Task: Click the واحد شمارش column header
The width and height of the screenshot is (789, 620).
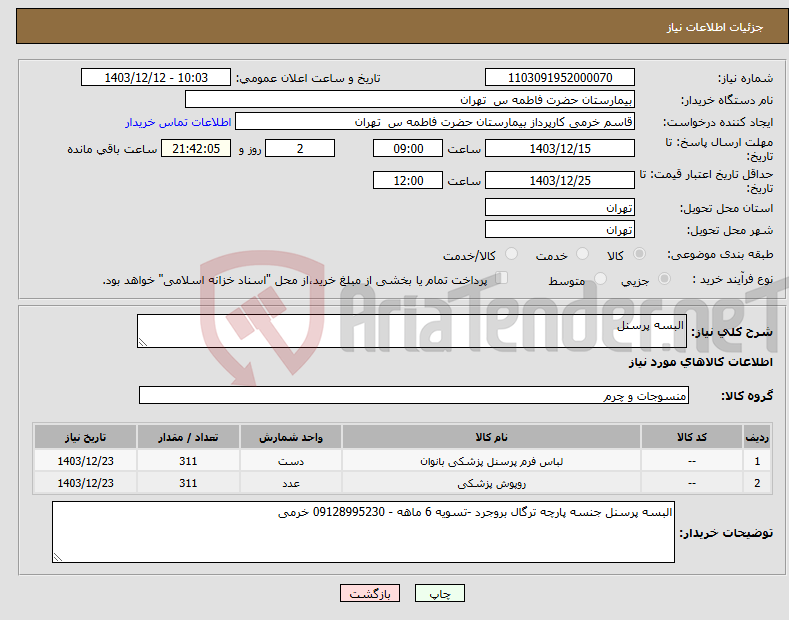Action: (291, 437)
